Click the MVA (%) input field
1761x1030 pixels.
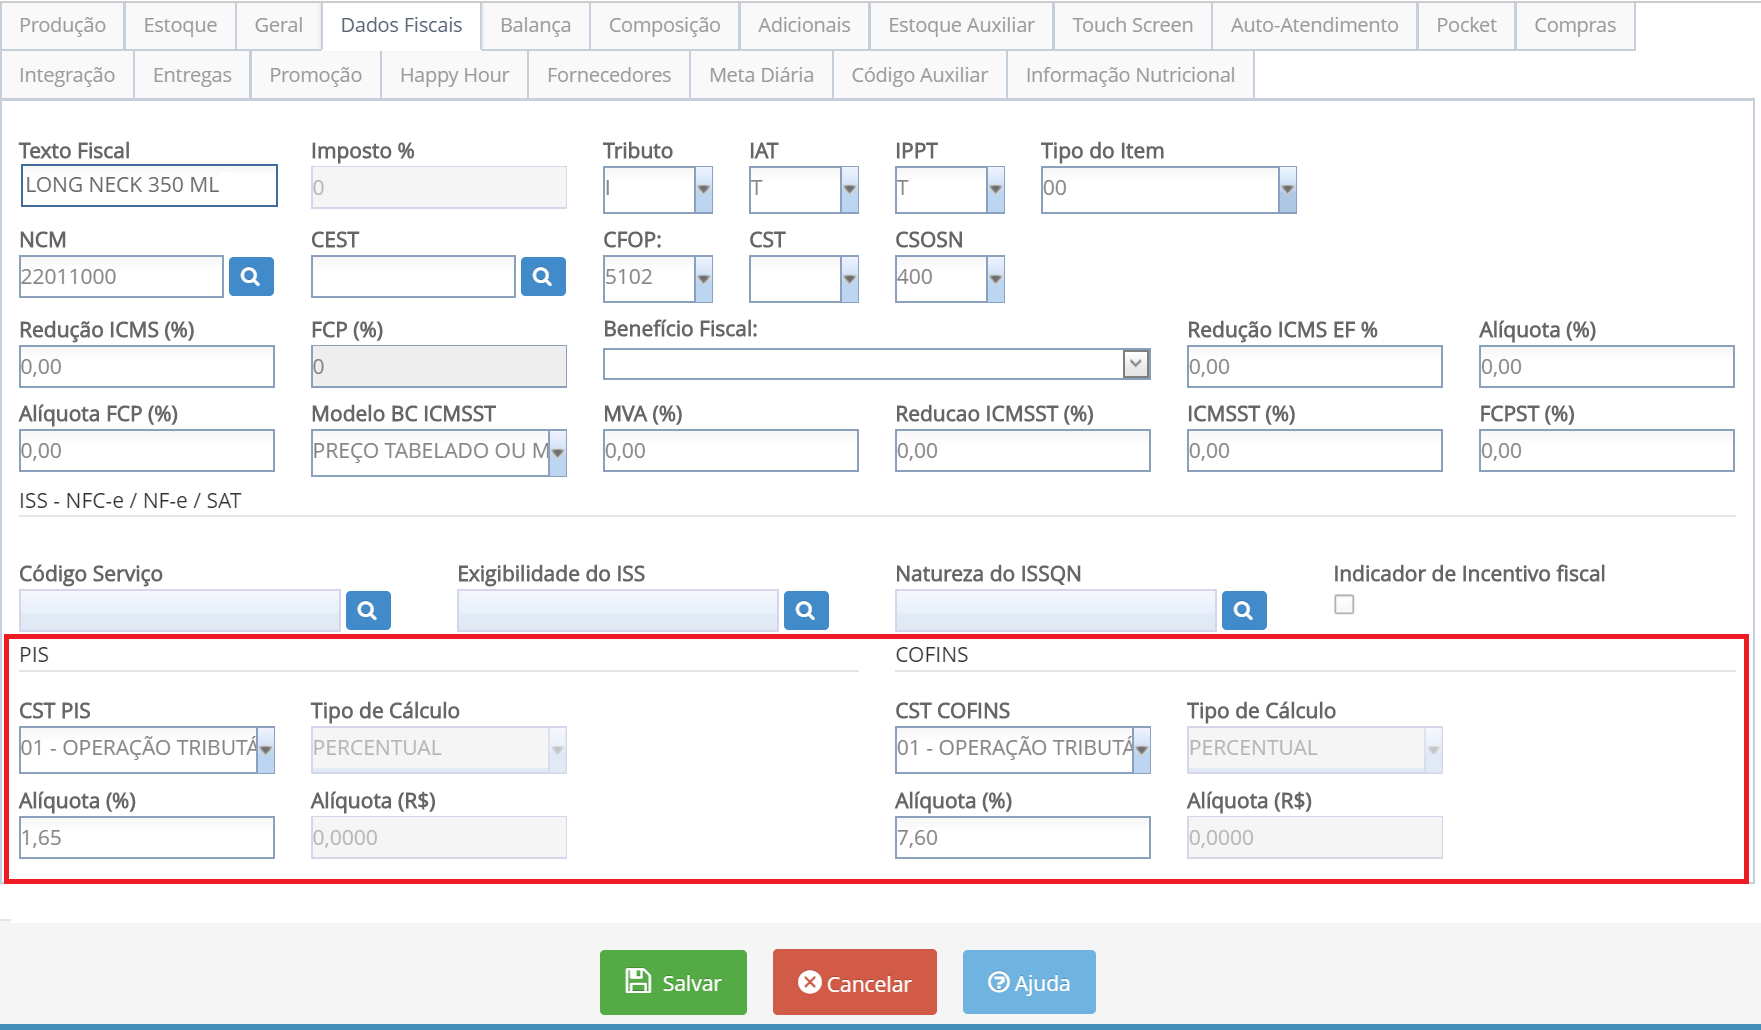pos(731,451)
